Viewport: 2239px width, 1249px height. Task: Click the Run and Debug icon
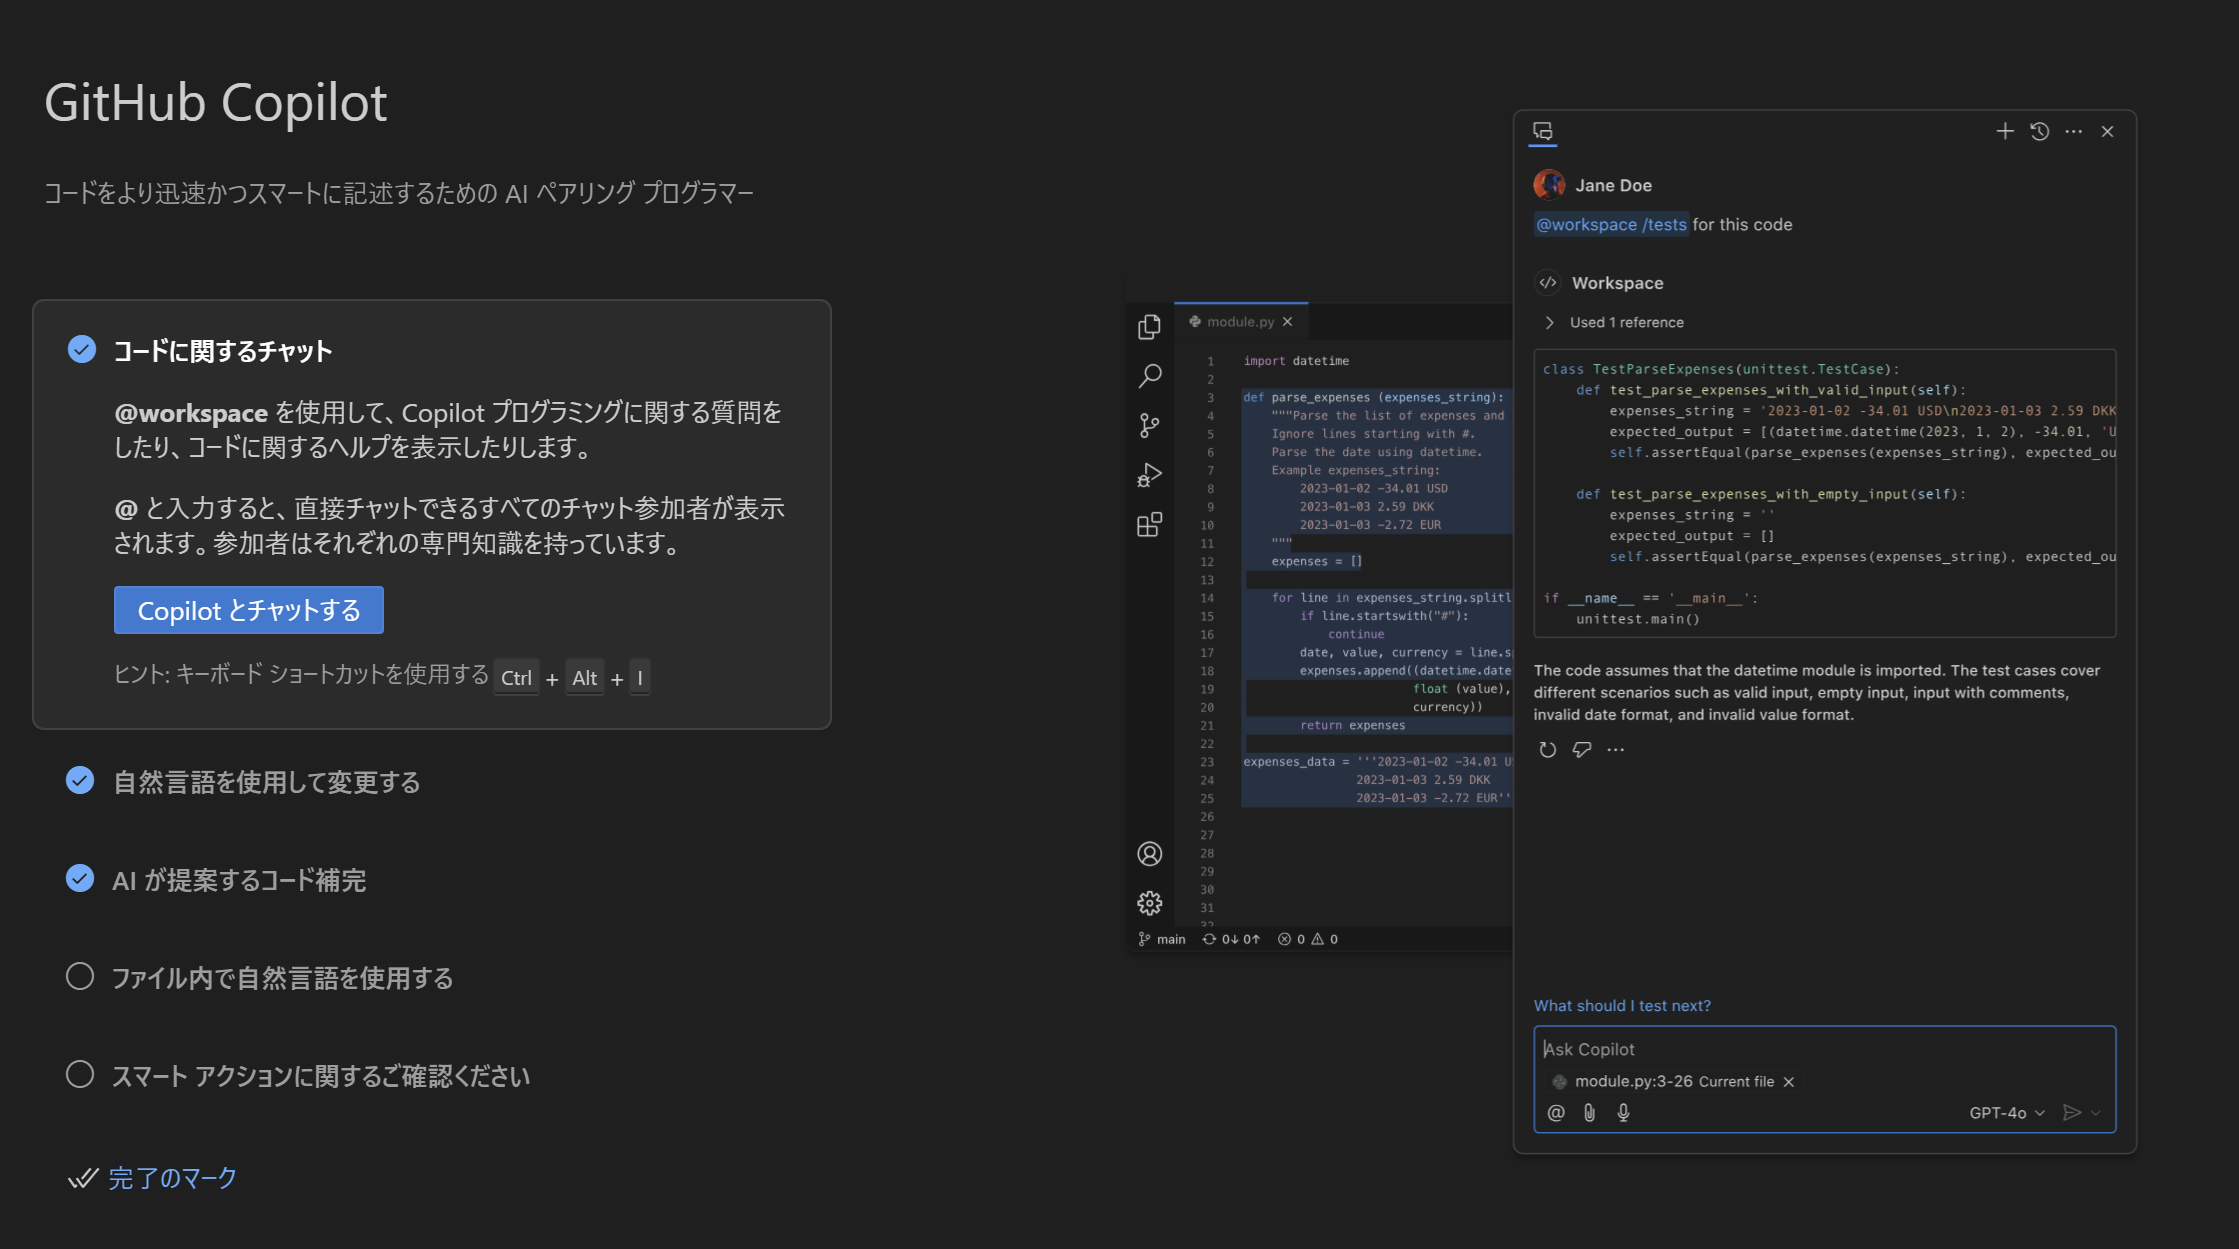point(1149,475)
